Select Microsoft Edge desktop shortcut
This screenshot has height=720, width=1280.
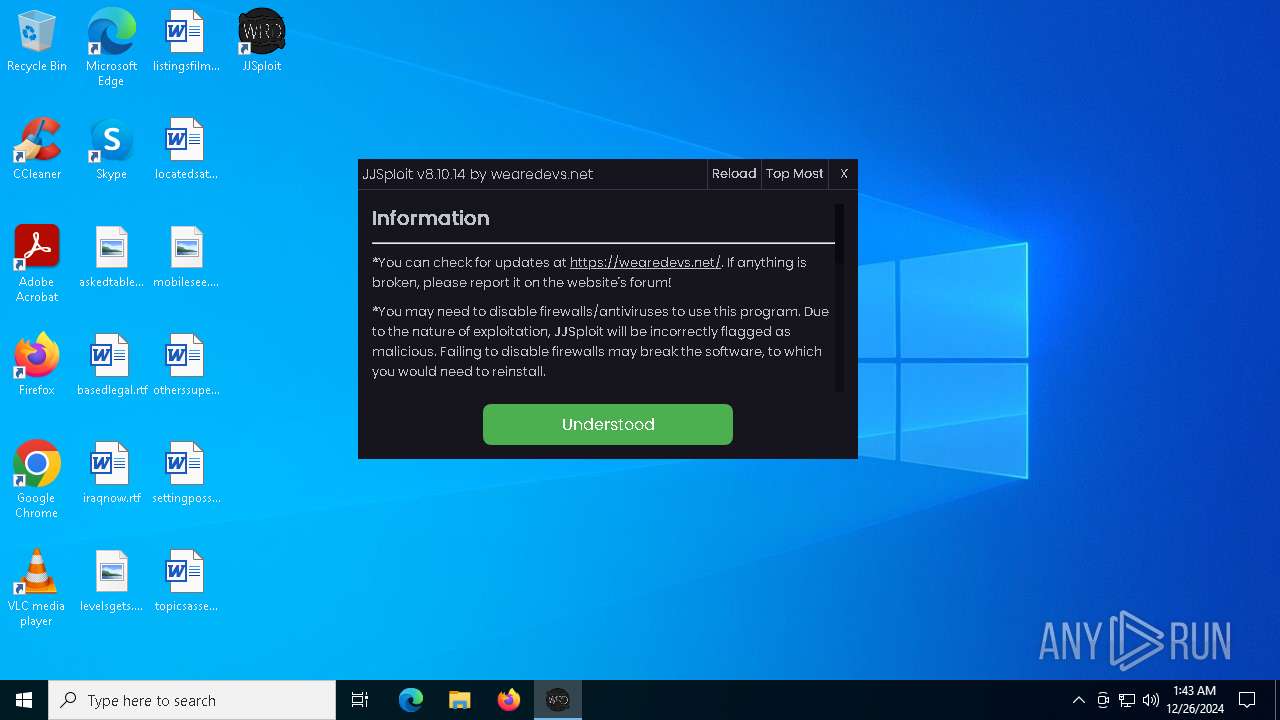click(111, 48)
